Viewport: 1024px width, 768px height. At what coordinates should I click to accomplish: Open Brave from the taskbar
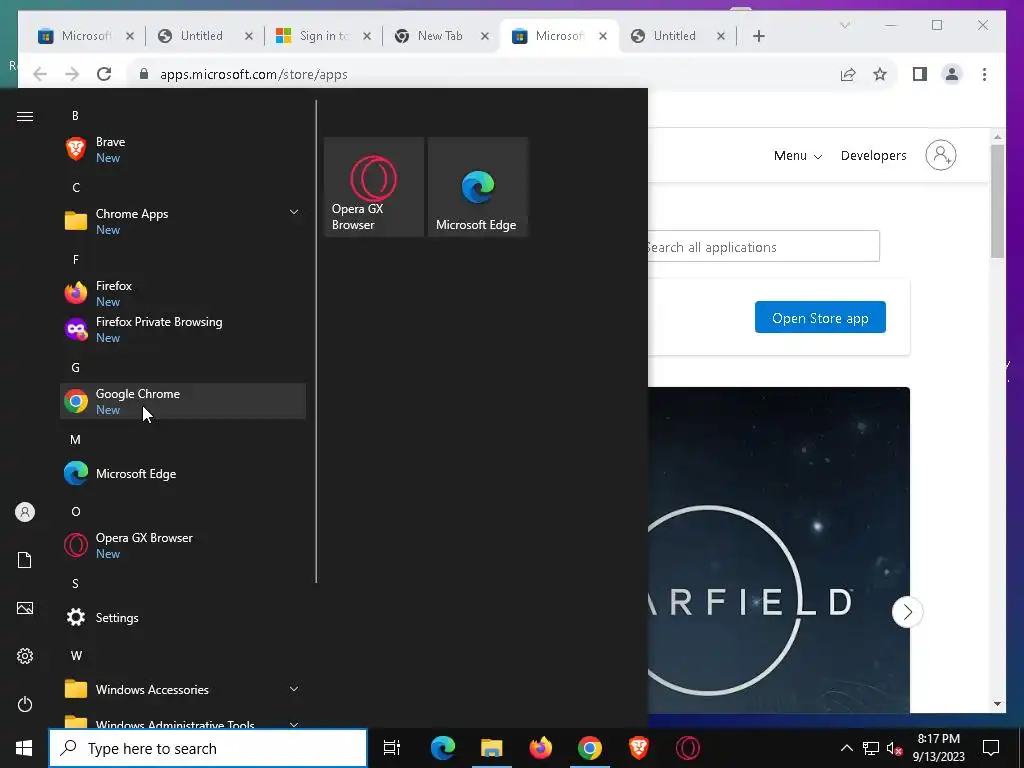(x=639, y=748)
